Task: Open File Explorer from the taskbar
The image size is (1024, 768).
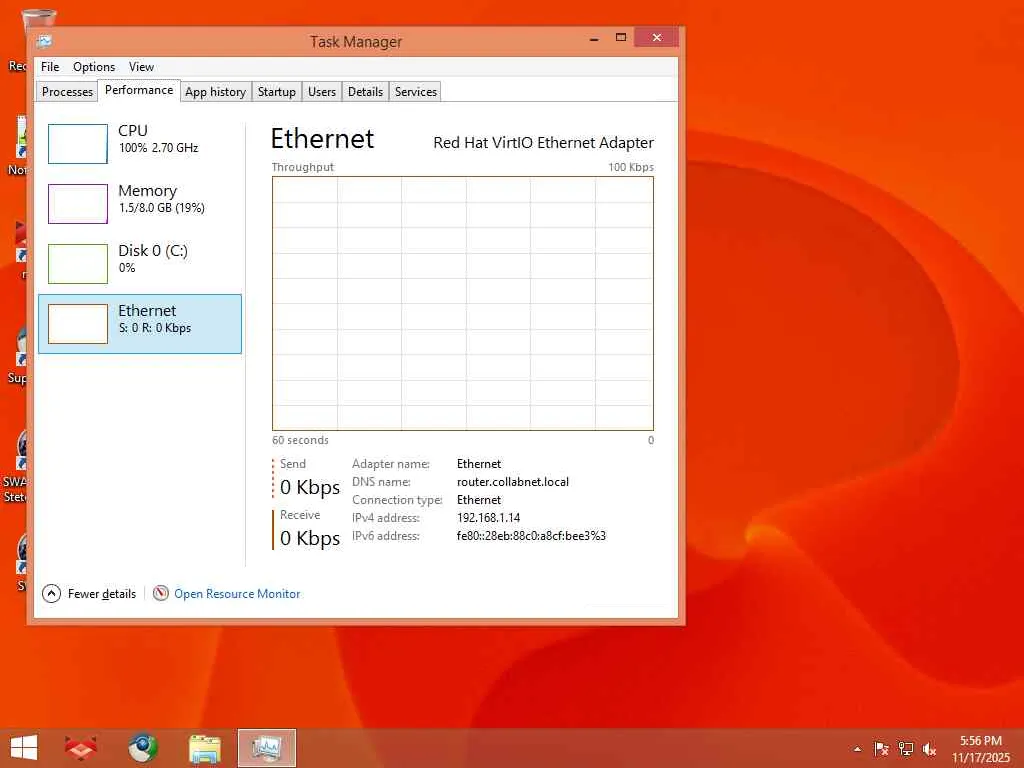Action: (204, 748)
